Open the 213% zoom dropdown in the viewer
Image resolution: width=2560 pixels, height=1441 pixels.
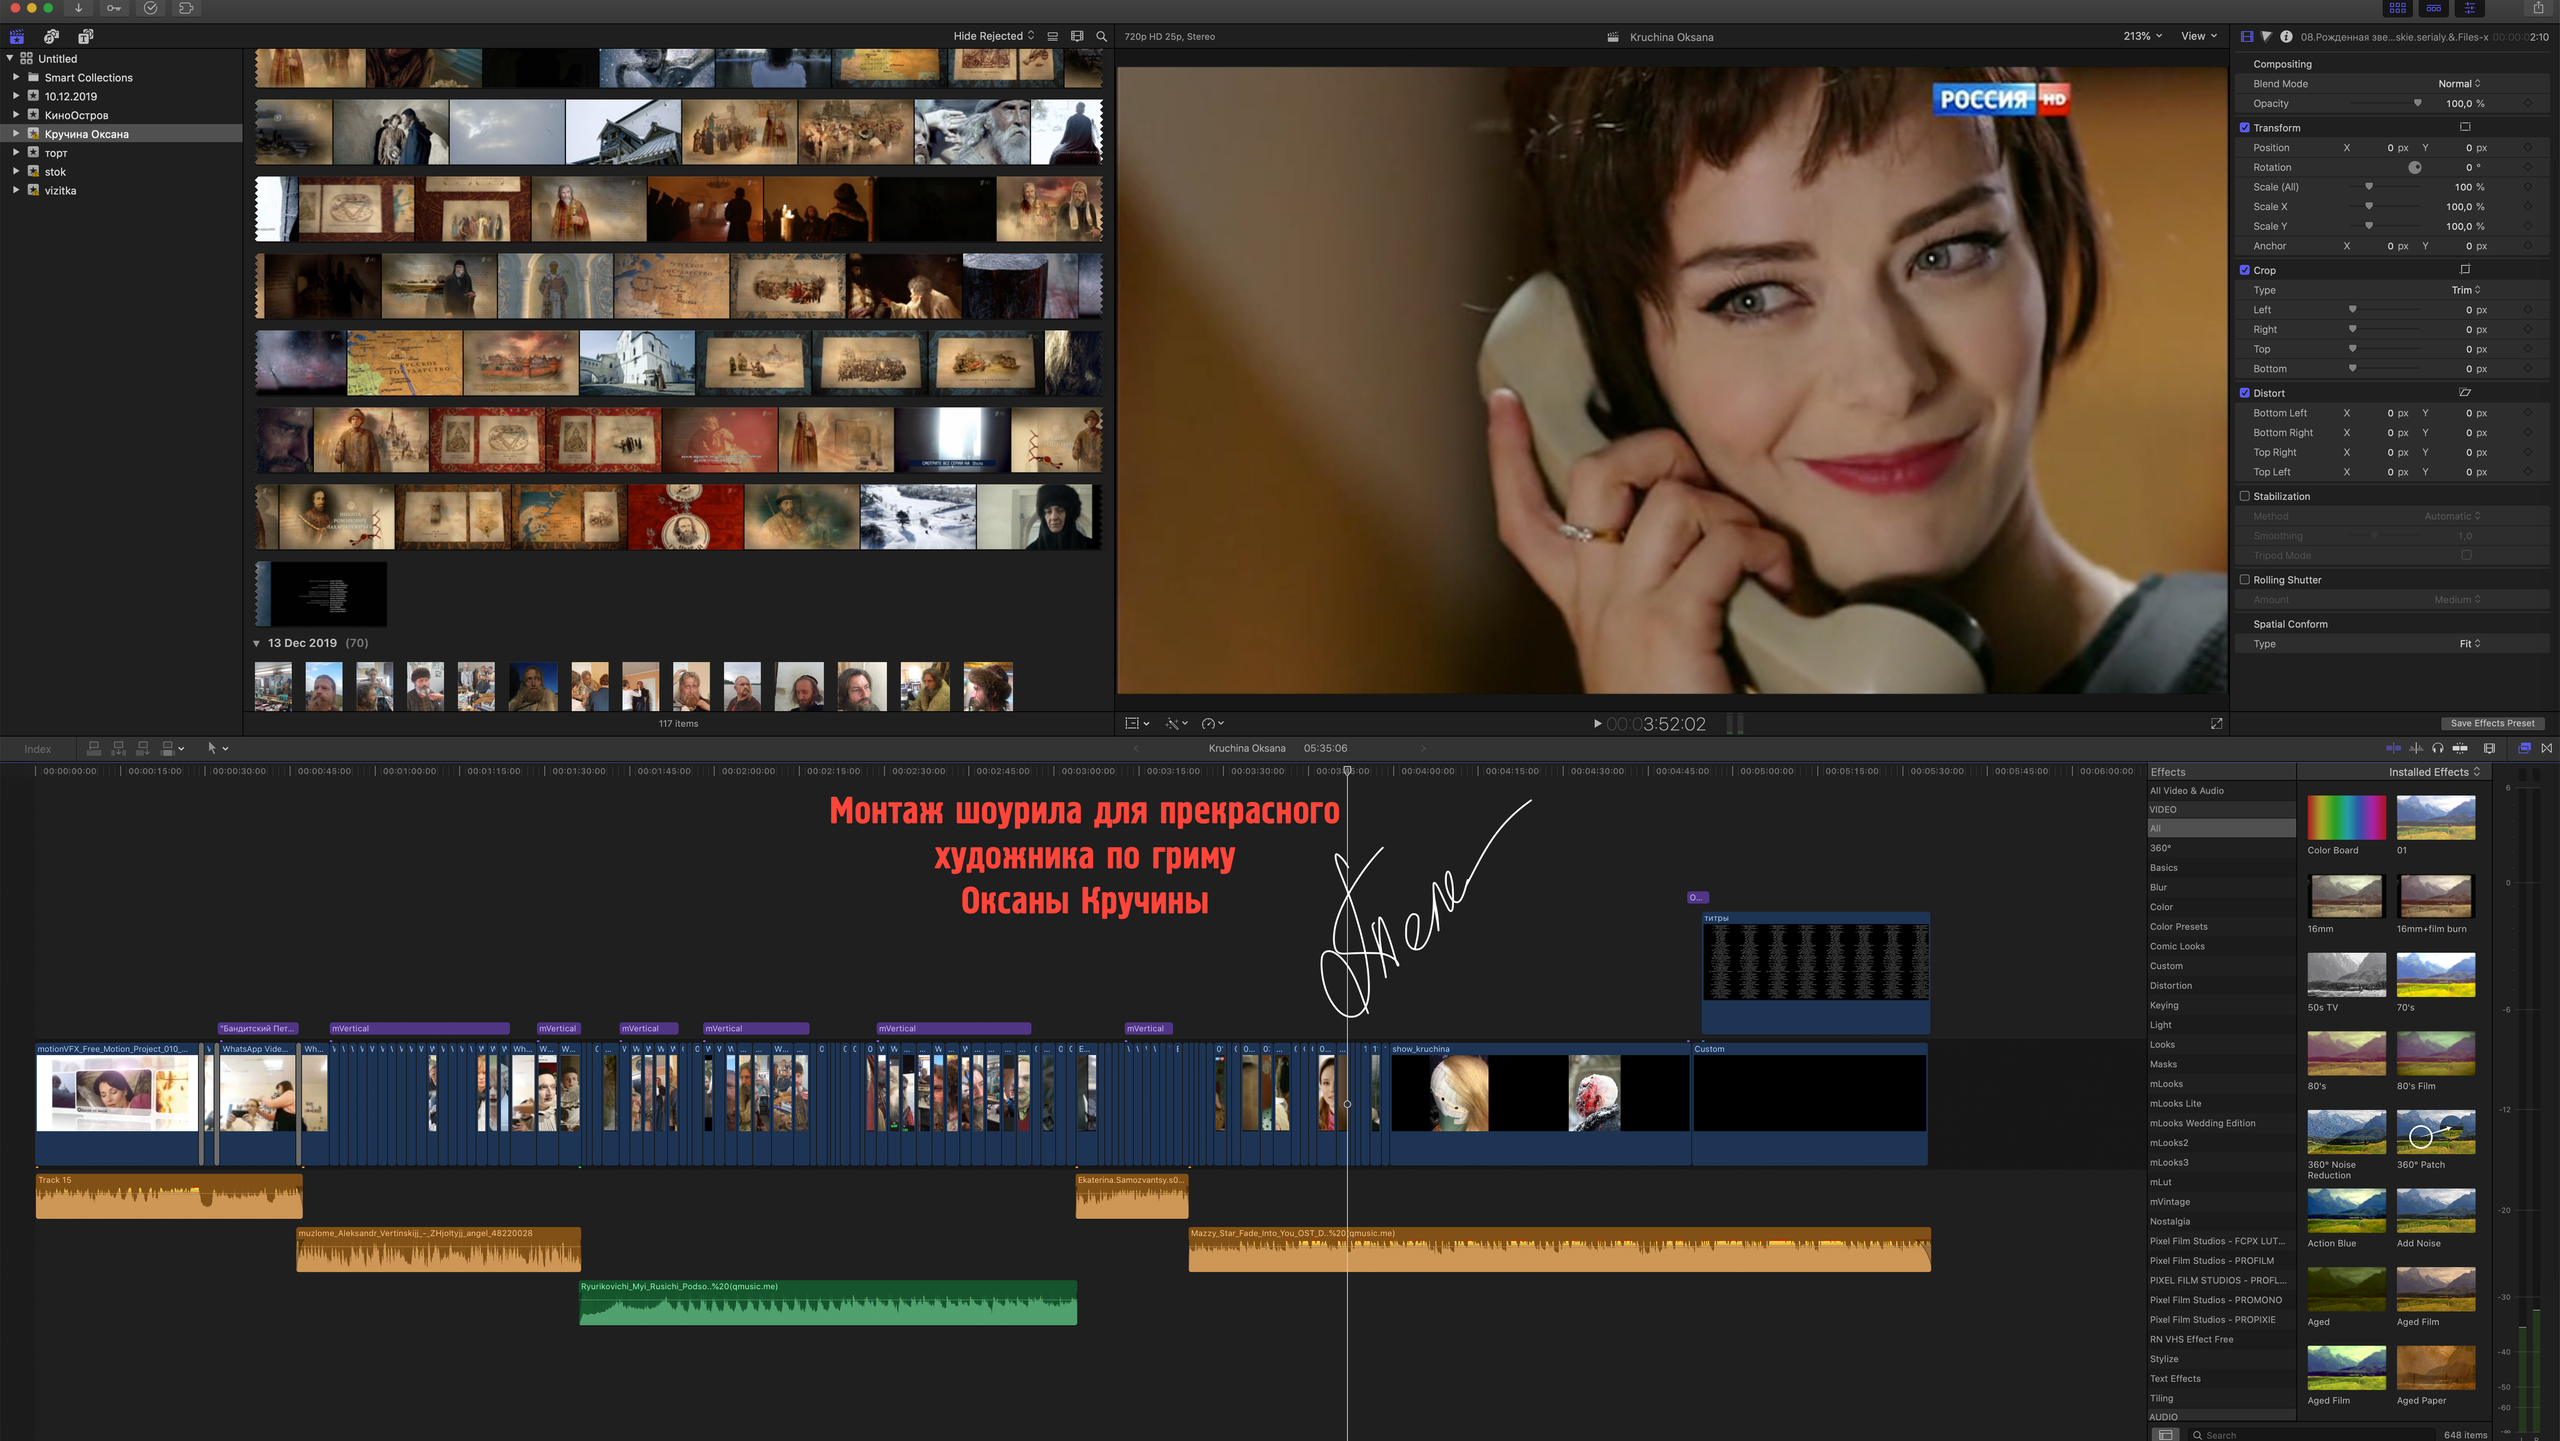[2142, 36]
